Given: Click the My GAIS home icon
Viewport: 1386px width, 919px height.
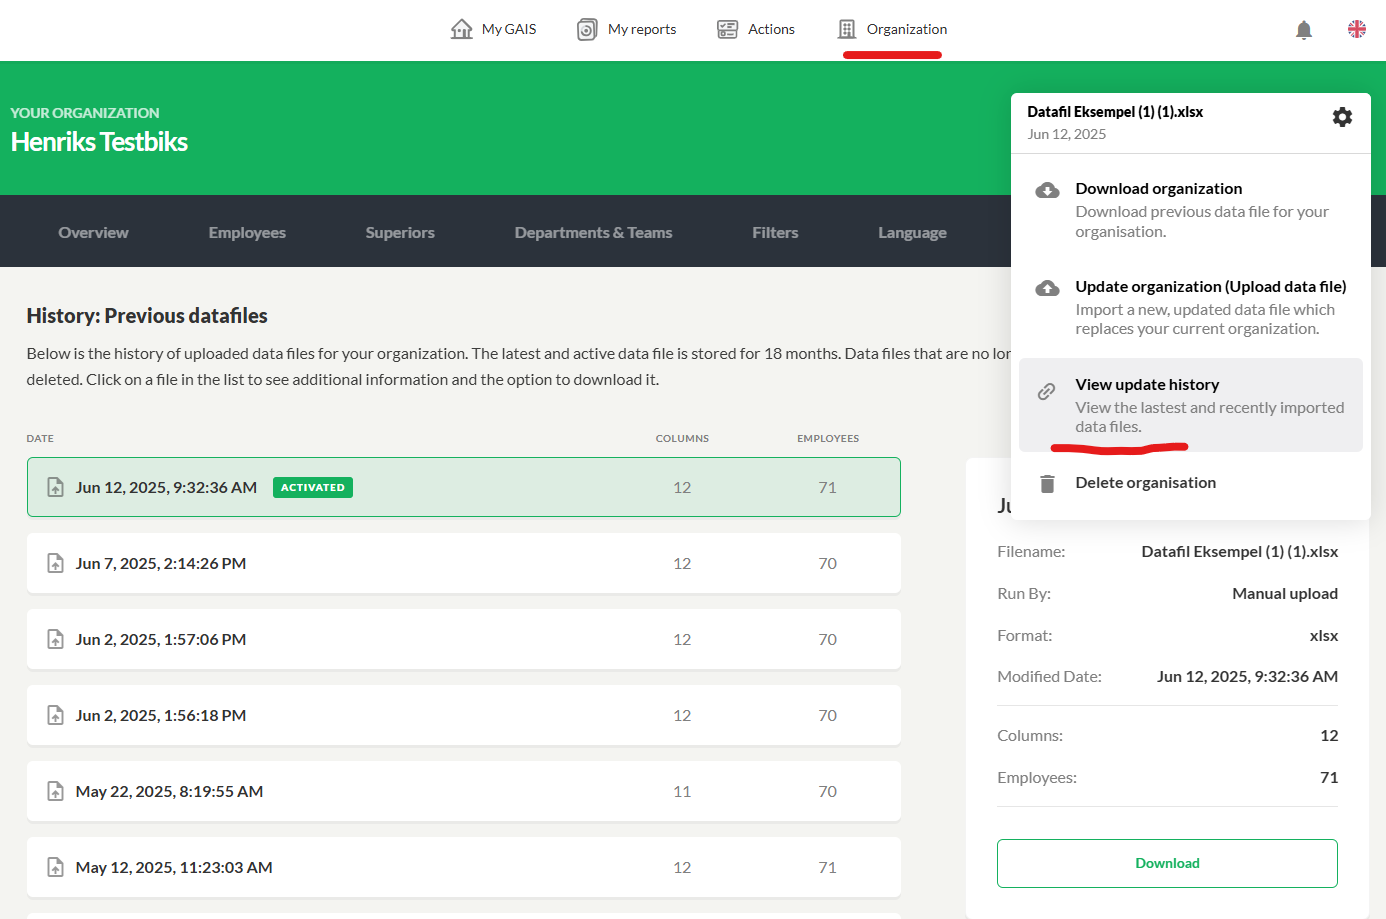Looking at the screenshot, I should coord(461,29).
